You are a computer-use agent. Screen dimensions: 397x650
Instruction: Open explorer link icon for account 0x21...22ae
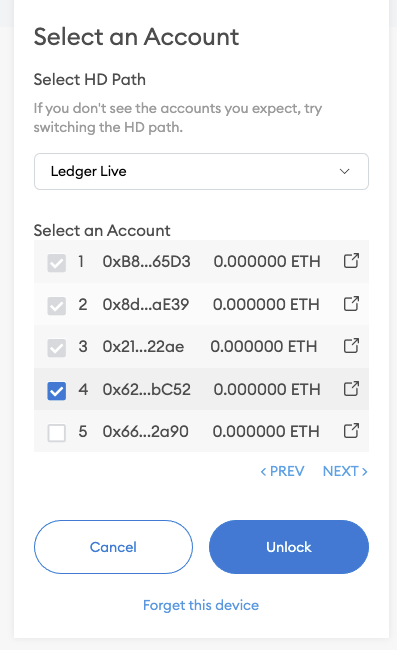(x=351, y=346)
